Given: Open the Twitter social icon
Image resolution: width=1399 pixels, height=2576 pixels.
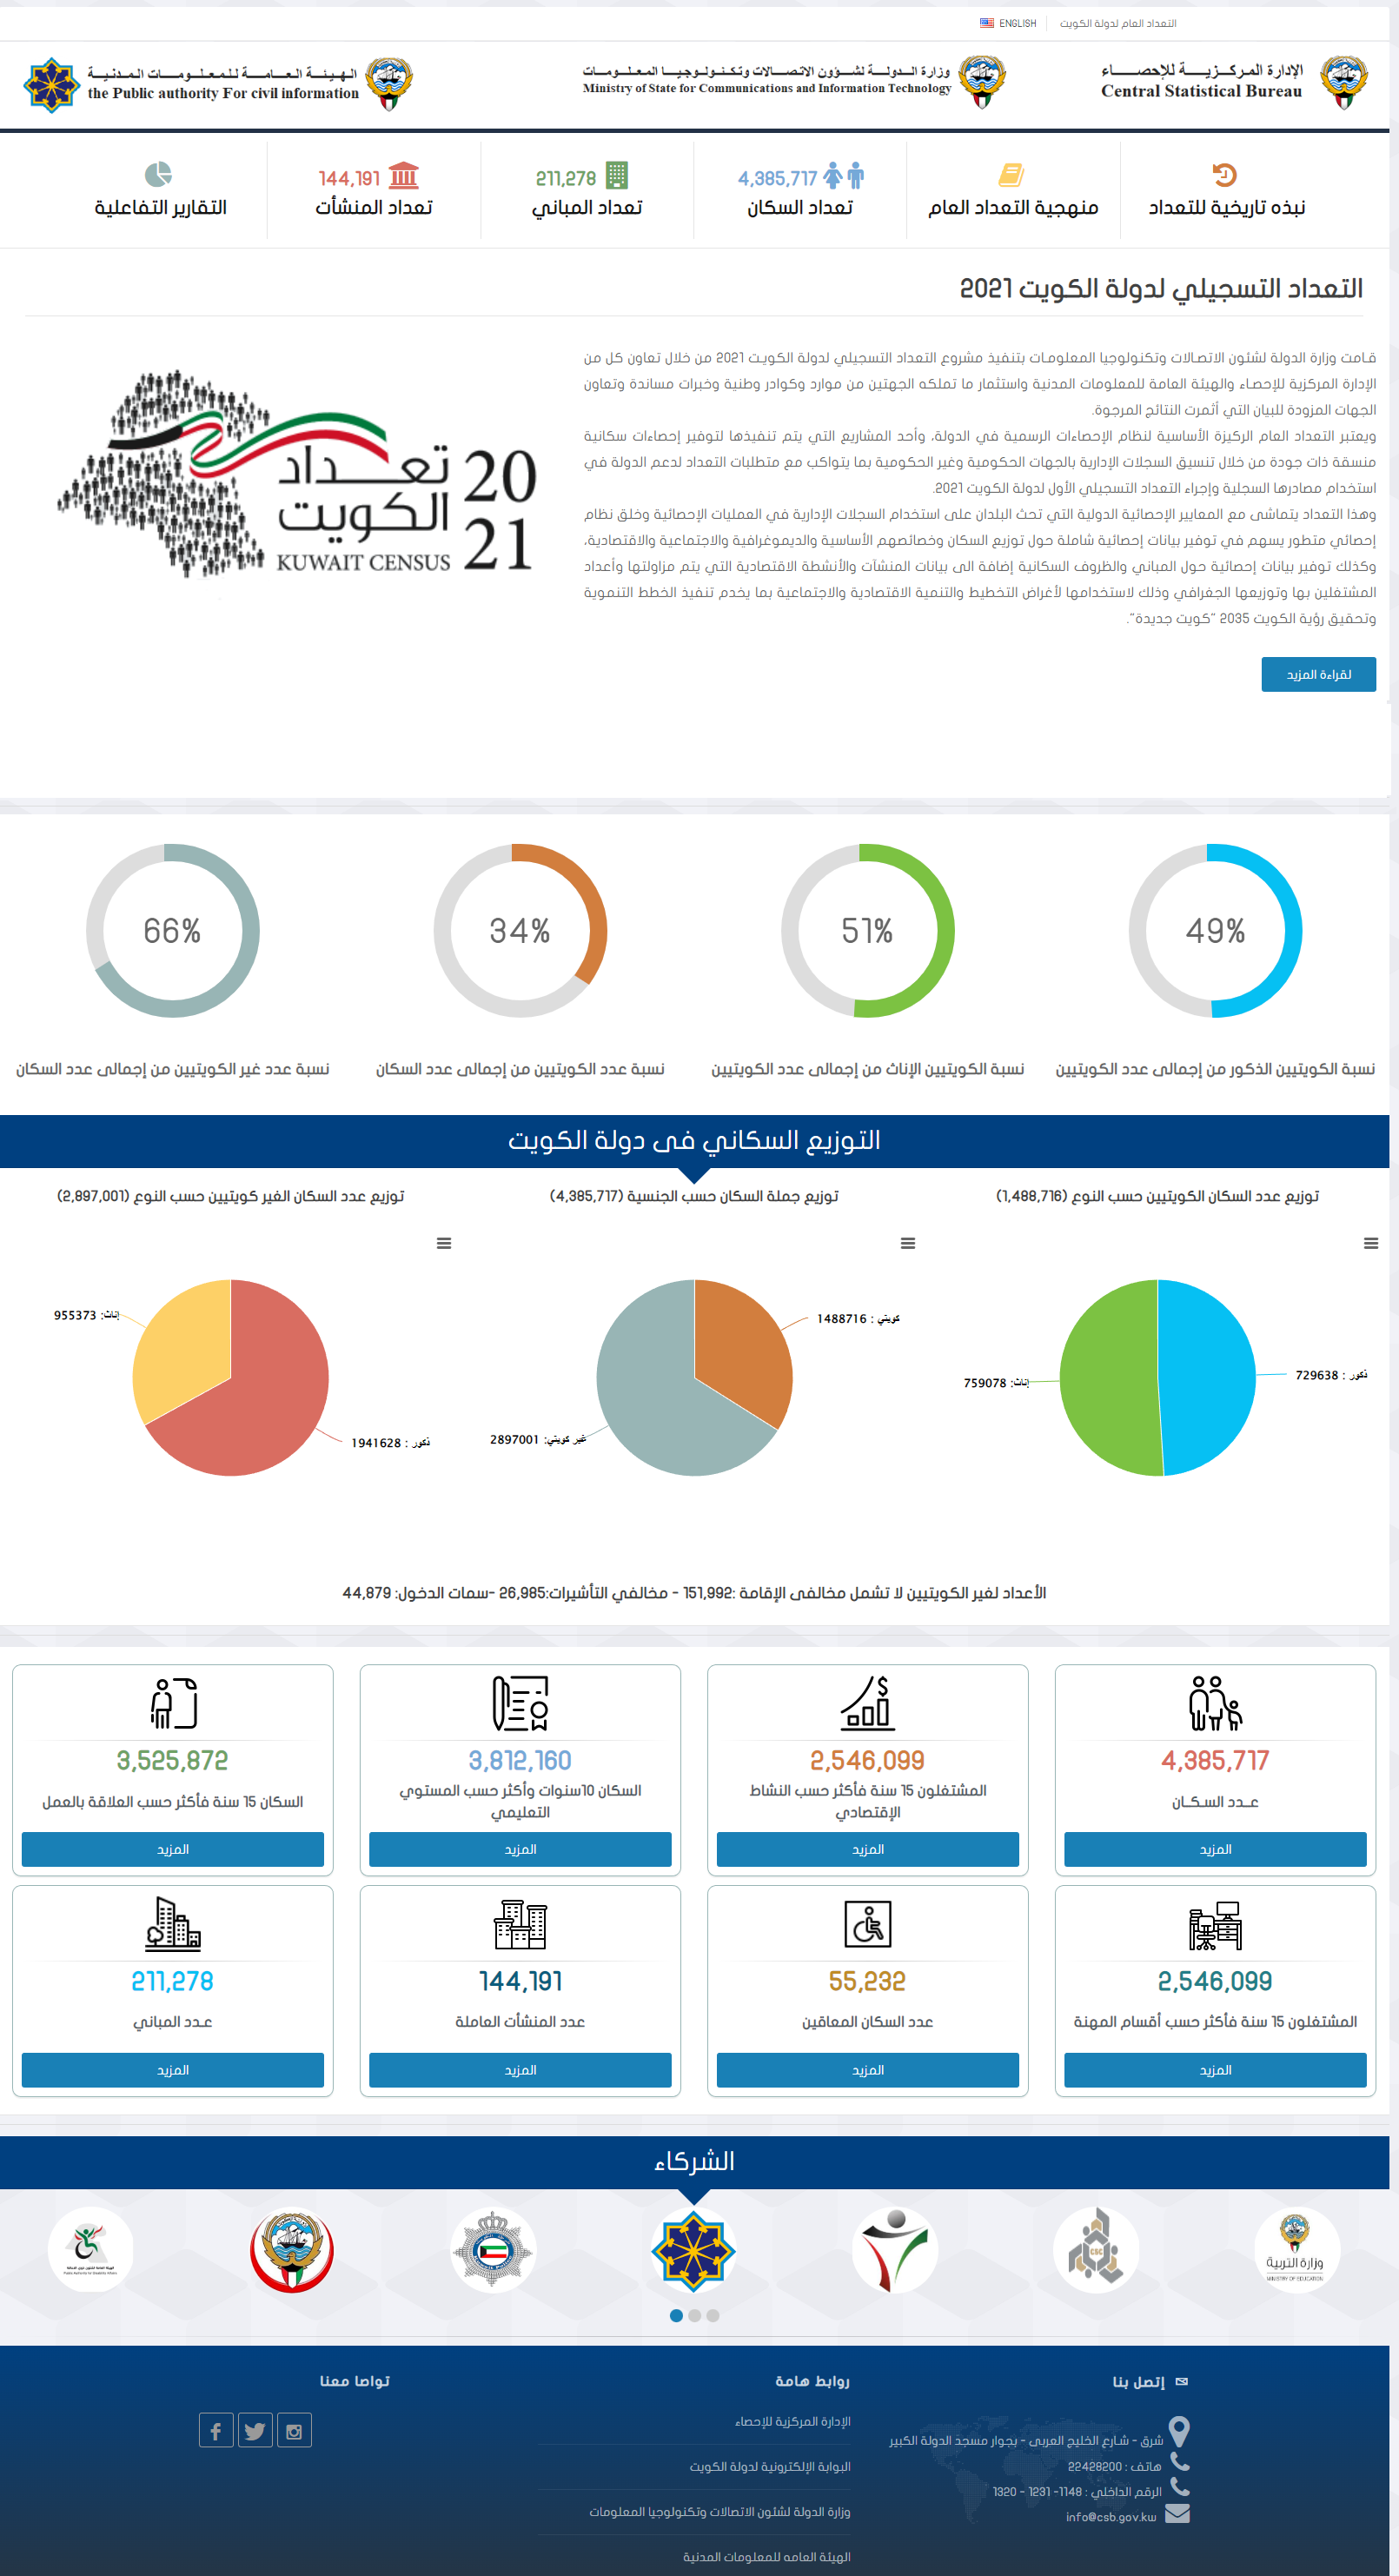Looking at the screenshot, I should [255, 2430].
